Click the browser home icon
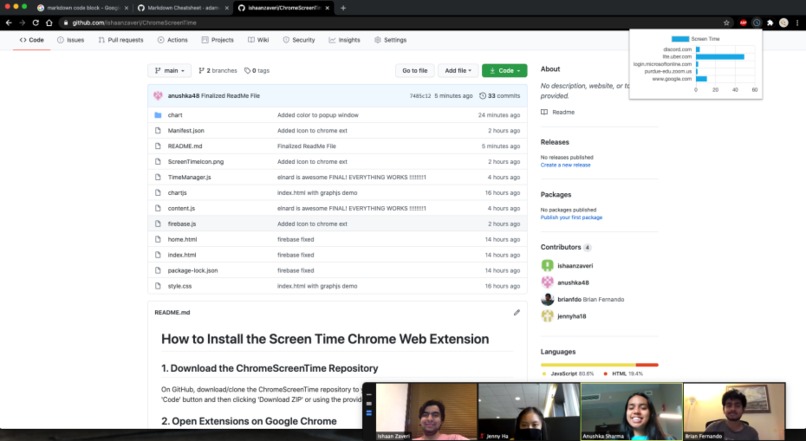 tap(49, 23)
